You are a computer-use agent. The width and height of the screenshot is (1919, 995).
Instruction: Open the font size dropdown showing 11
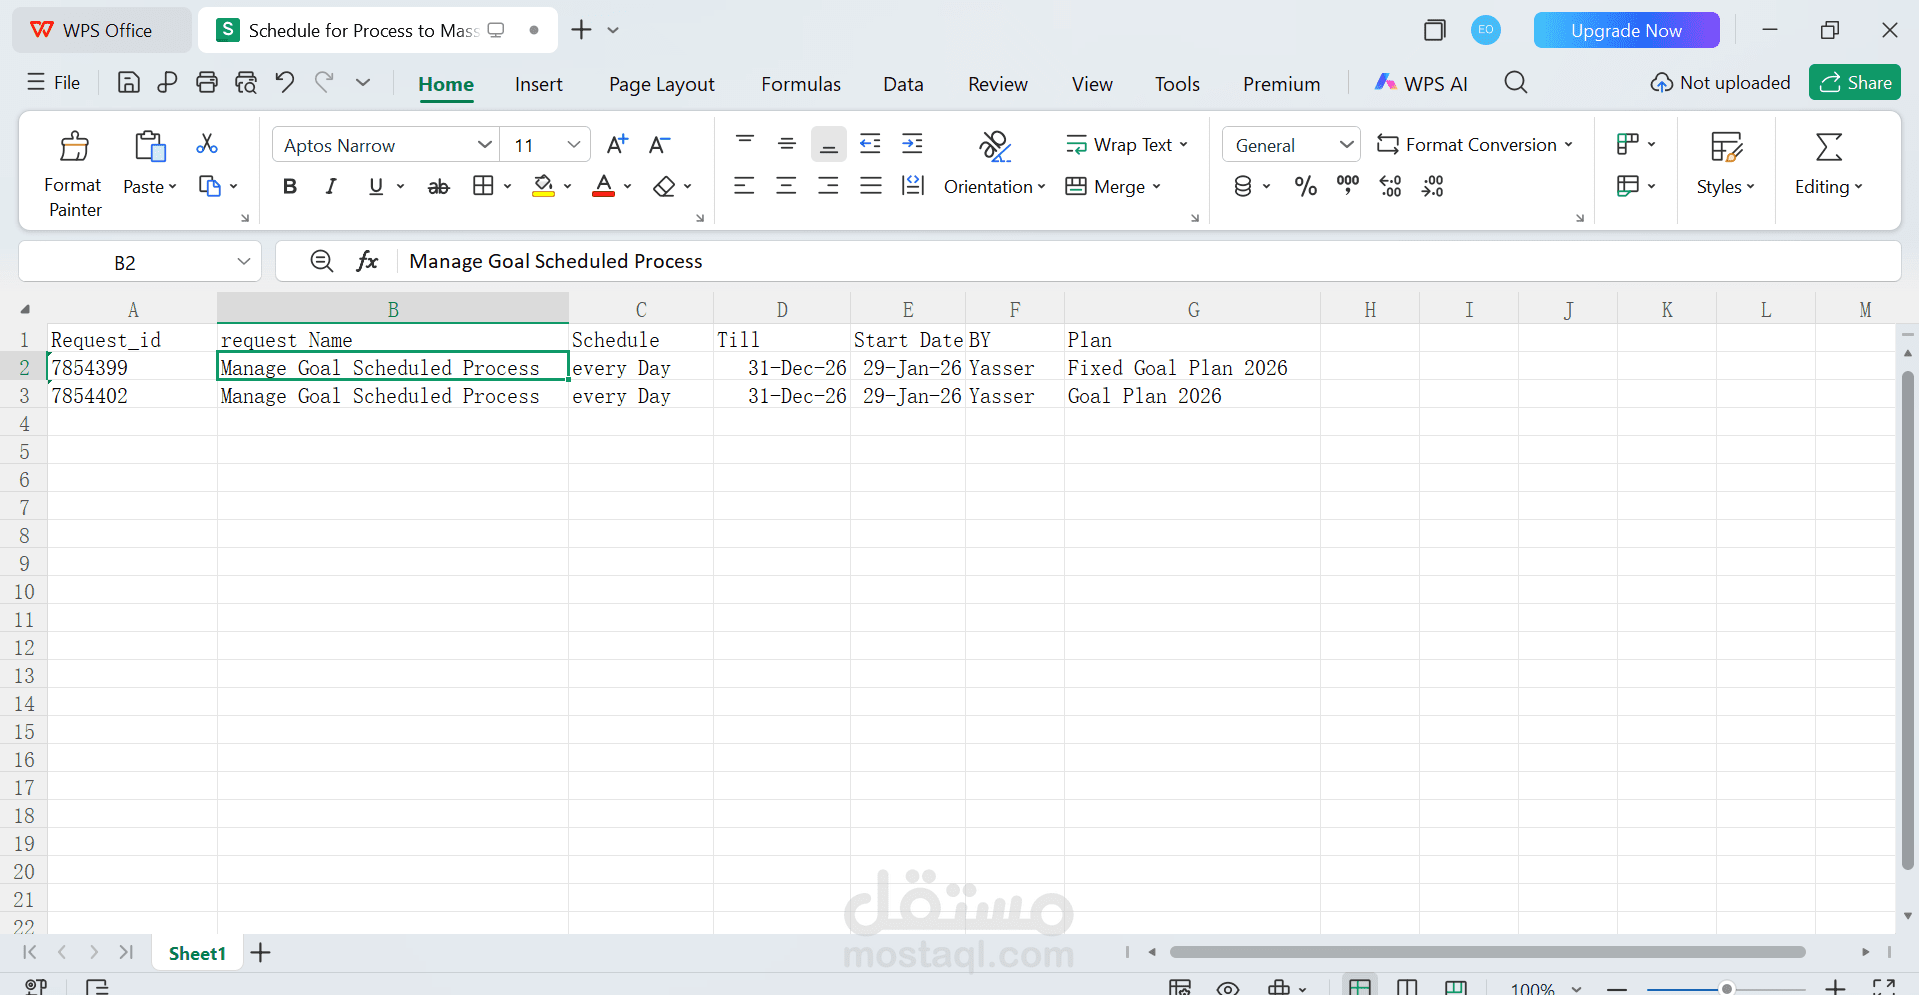point(574,145)
